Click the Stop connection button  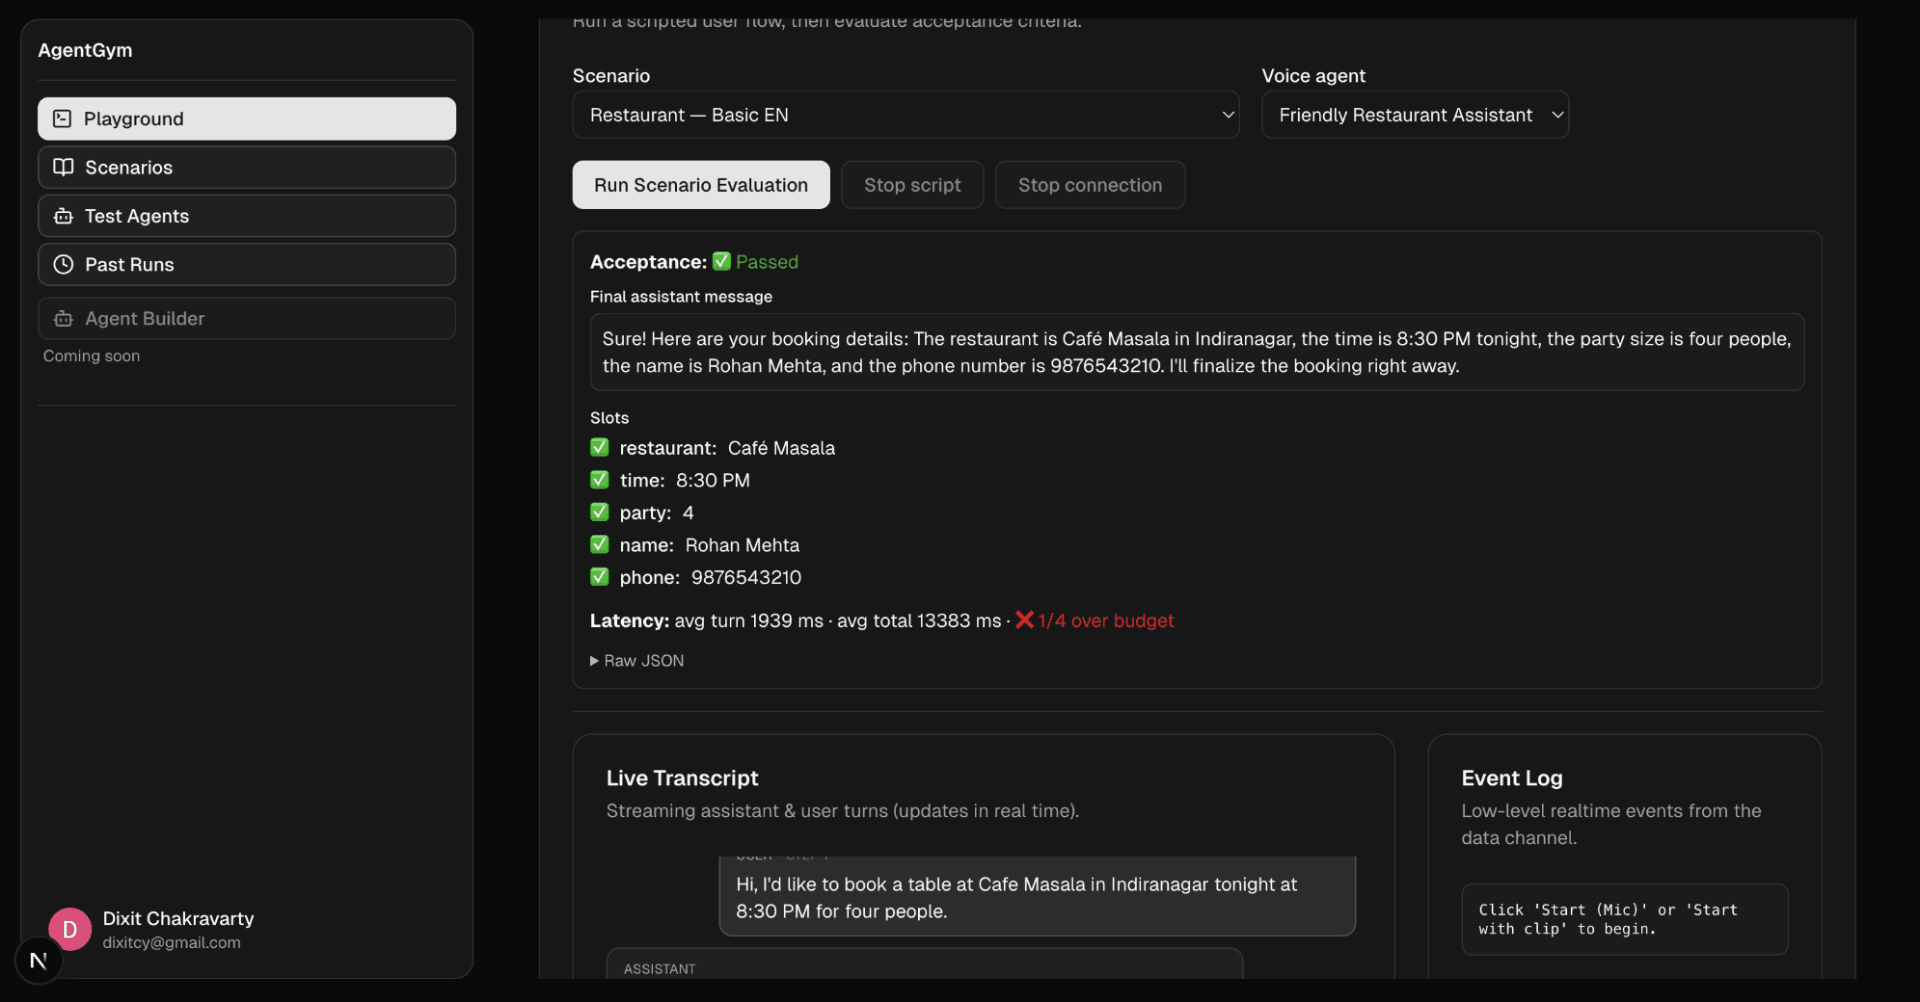(x=1089, y=185)
